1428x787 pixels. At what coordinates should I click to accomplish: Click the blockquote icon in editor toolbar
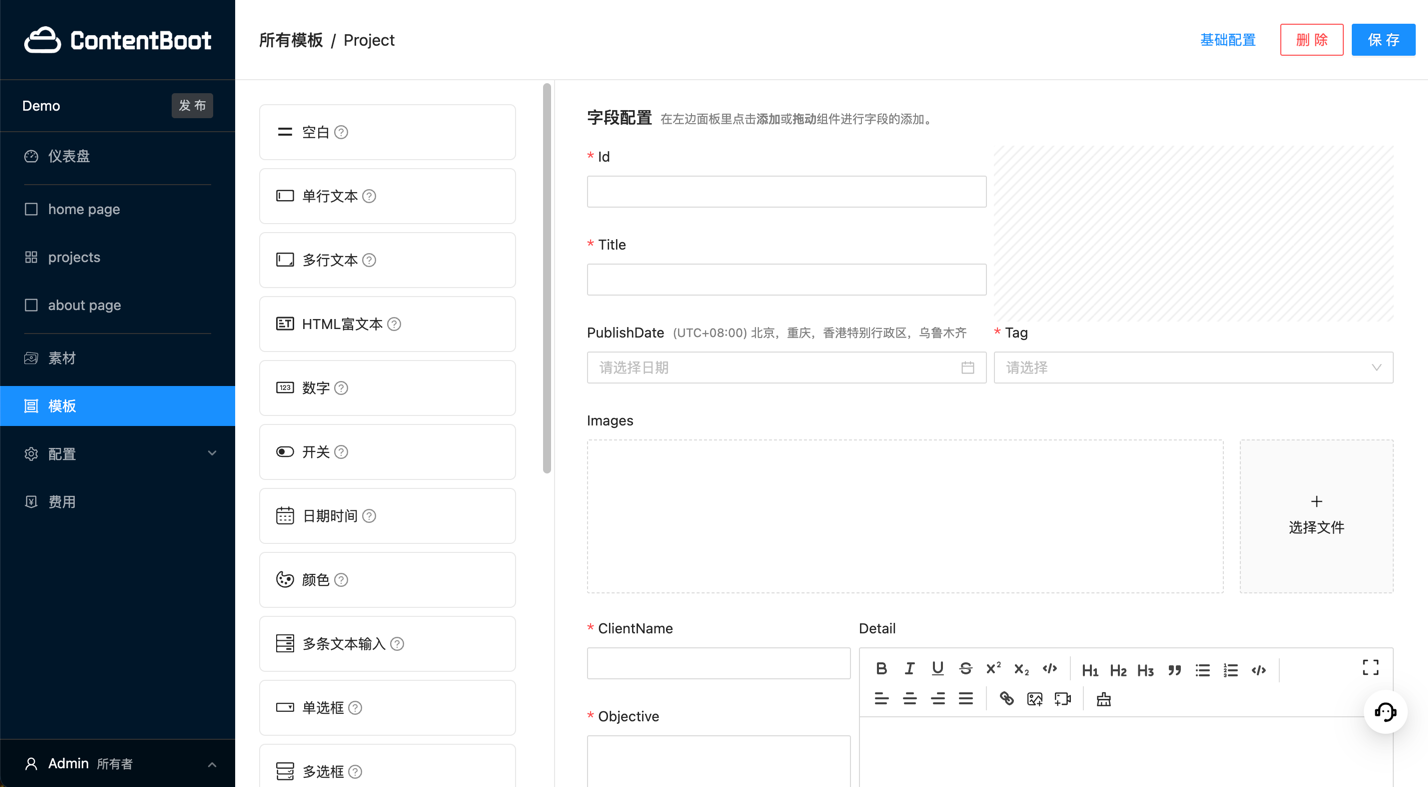tap(1174, 670)
